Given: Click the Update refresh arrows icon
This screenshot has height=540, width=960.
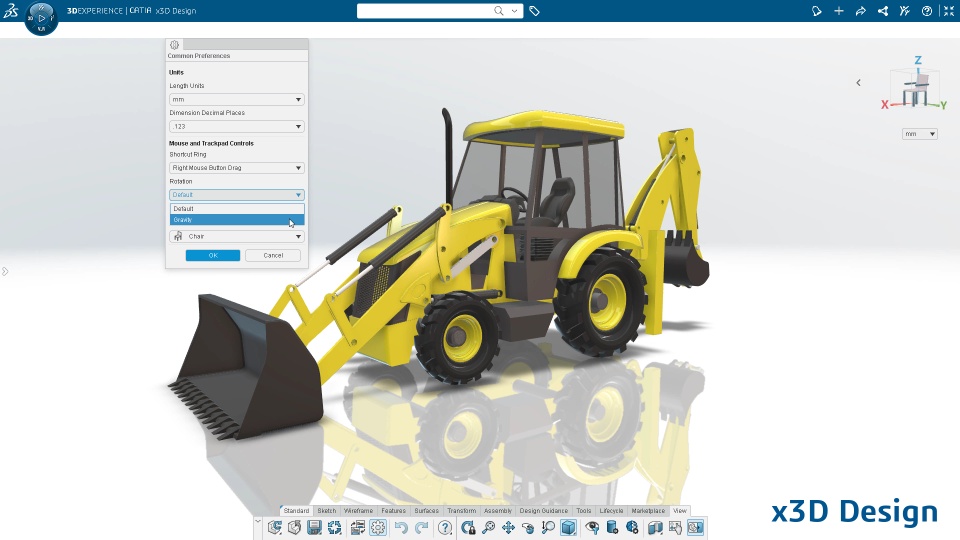Looking at the screenshot, I should coord(334,528).
